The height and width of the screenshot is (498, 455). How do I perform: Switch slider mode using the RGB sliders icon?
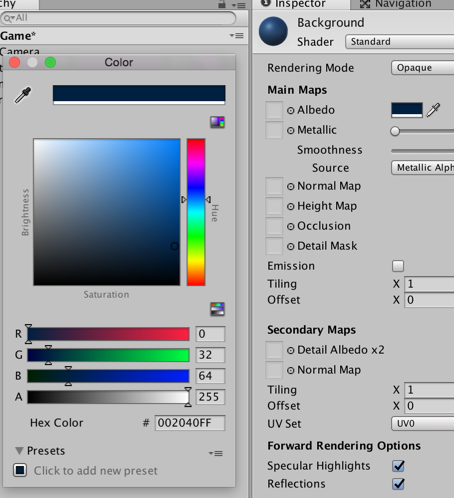tap(217, 309)
